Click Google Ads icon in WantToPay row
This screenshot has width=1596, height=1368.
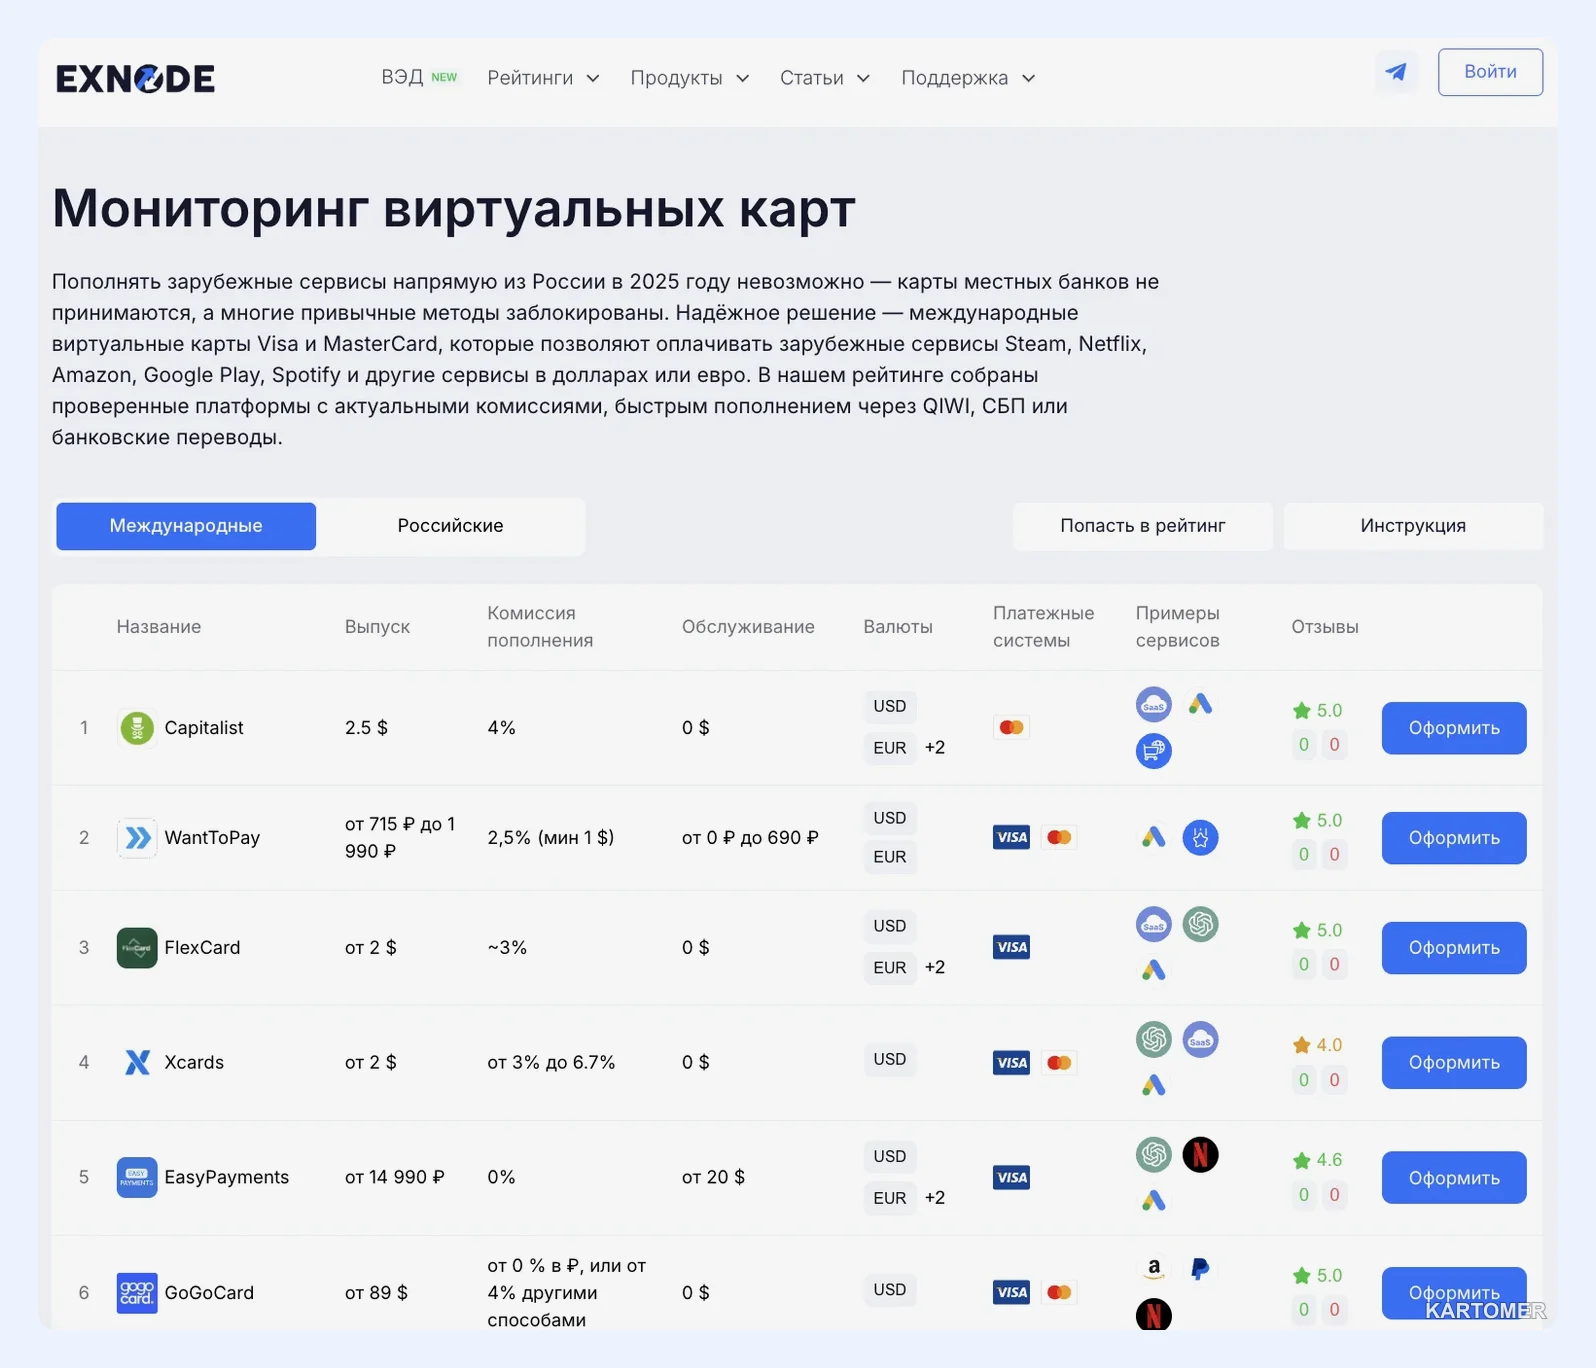coord(1154,838)
